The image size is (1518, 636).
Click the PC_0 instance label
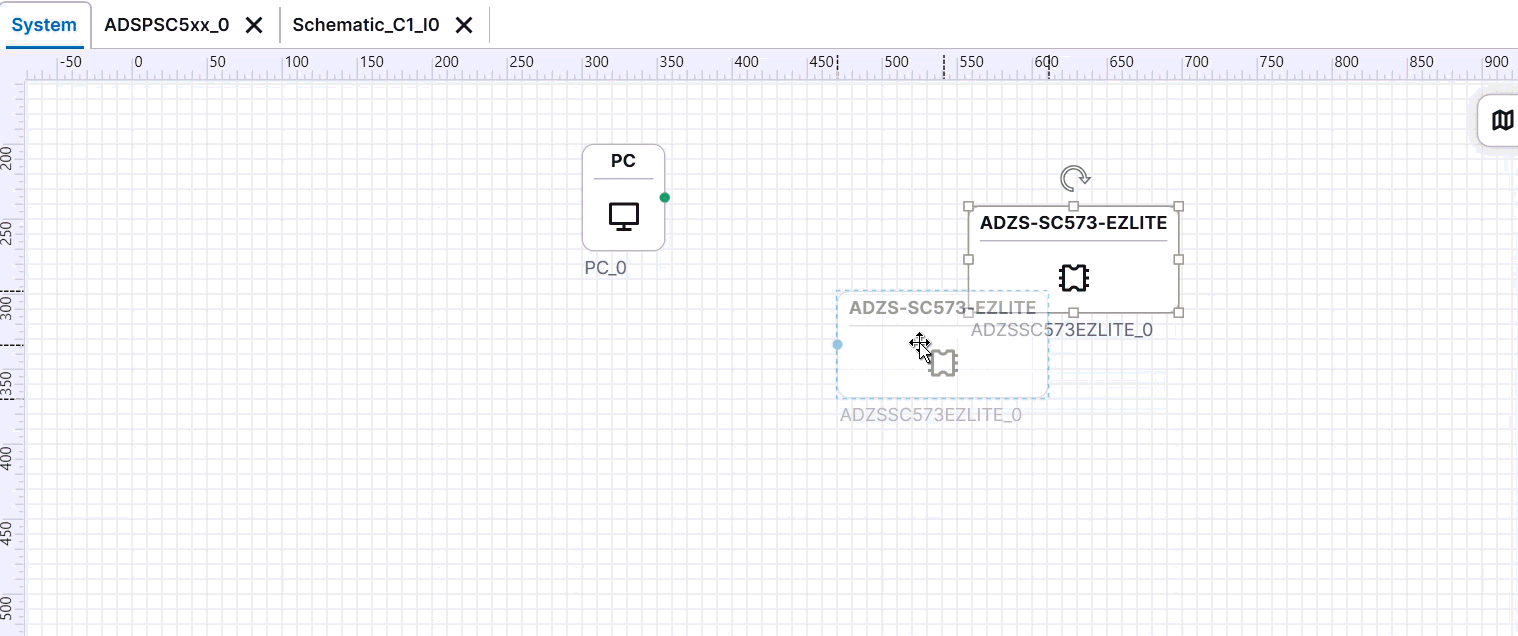click(605, 268)
